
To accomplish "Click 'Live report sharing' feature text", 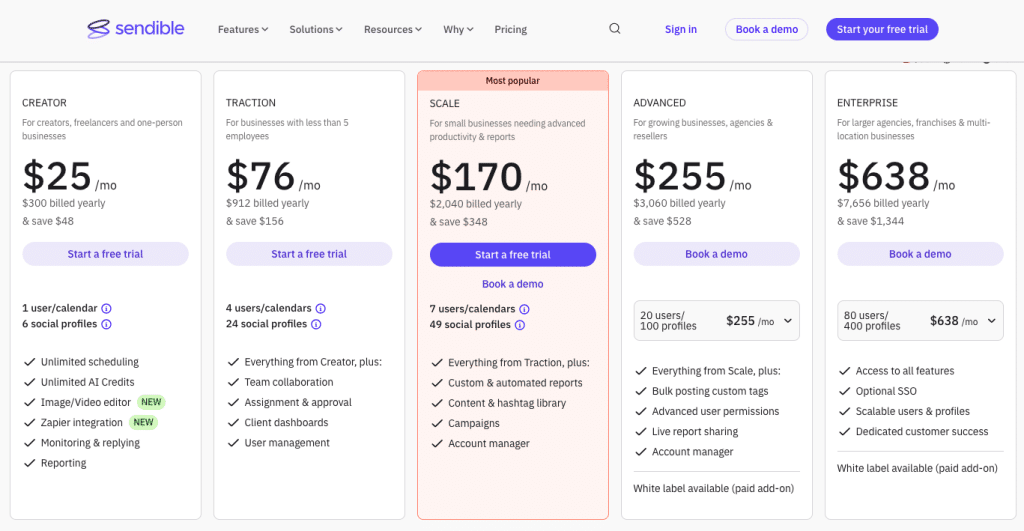I will click(x=695, y=432).
